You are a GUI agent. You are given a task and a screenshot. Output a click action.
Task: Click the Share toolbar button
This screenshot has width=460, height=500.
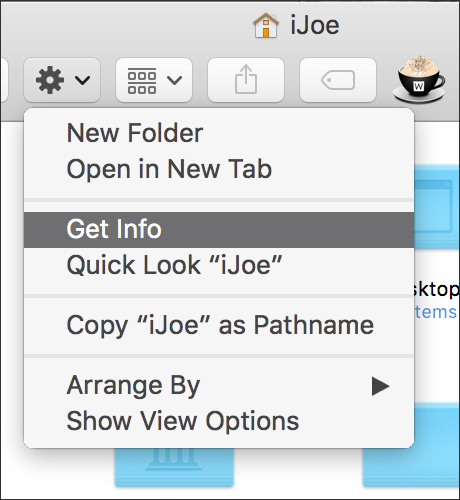tap(246, 80)
